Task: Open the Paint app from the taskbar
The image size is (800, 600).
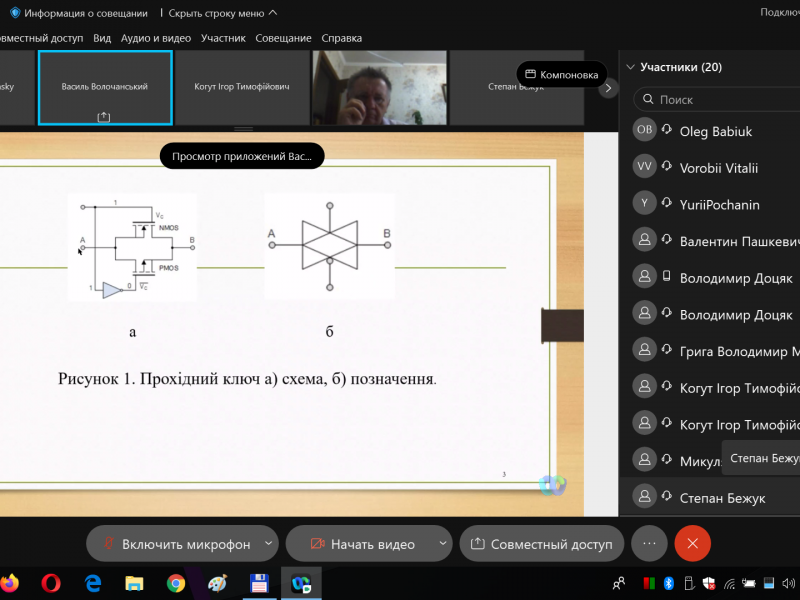Action: [217, 582]
